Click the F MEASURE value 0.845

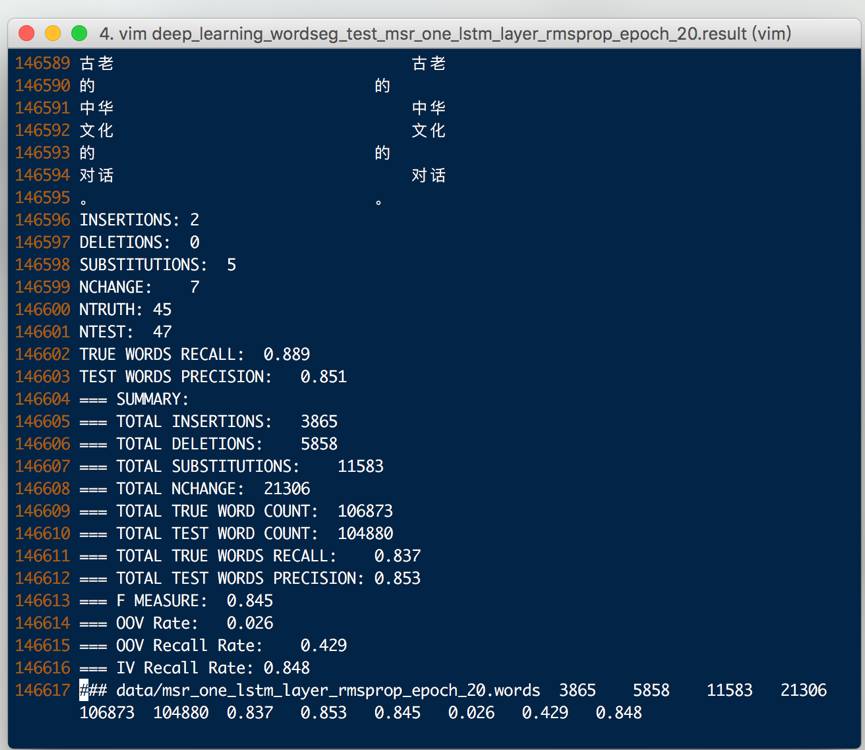click(x=250, y=601)
